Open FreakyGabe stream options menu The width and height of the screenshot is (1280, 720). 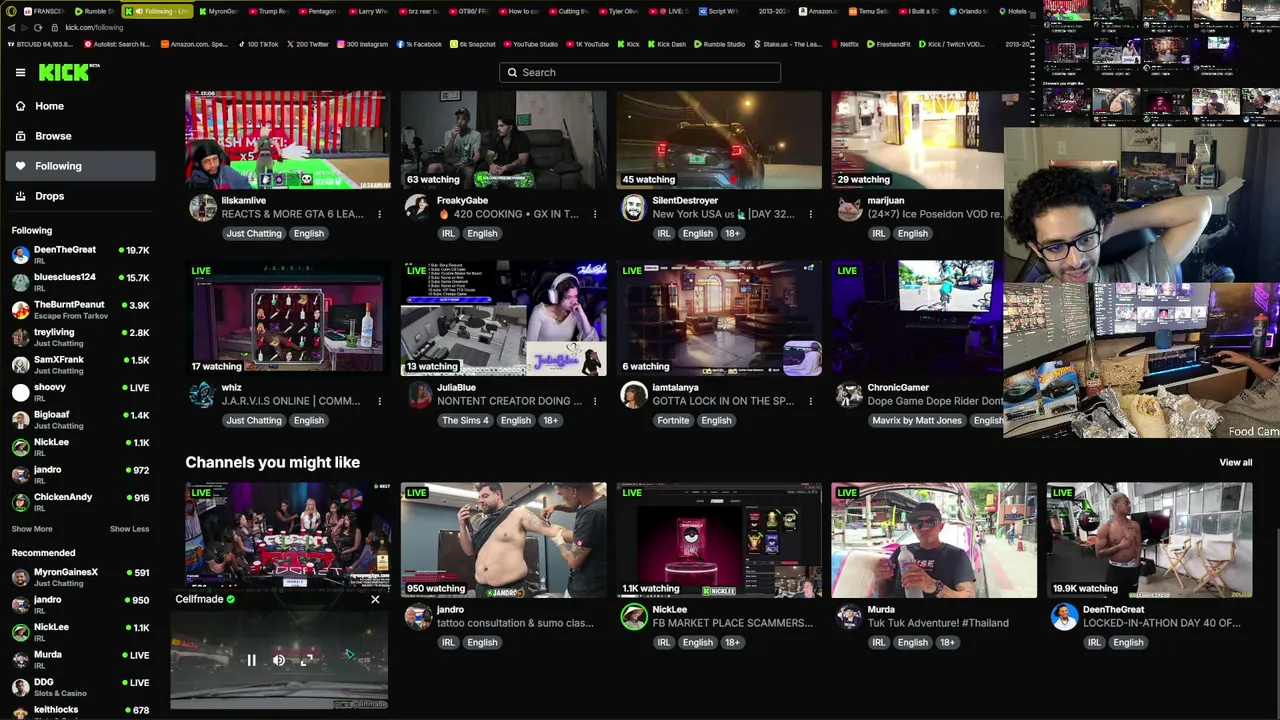click(x=595, y=214)
